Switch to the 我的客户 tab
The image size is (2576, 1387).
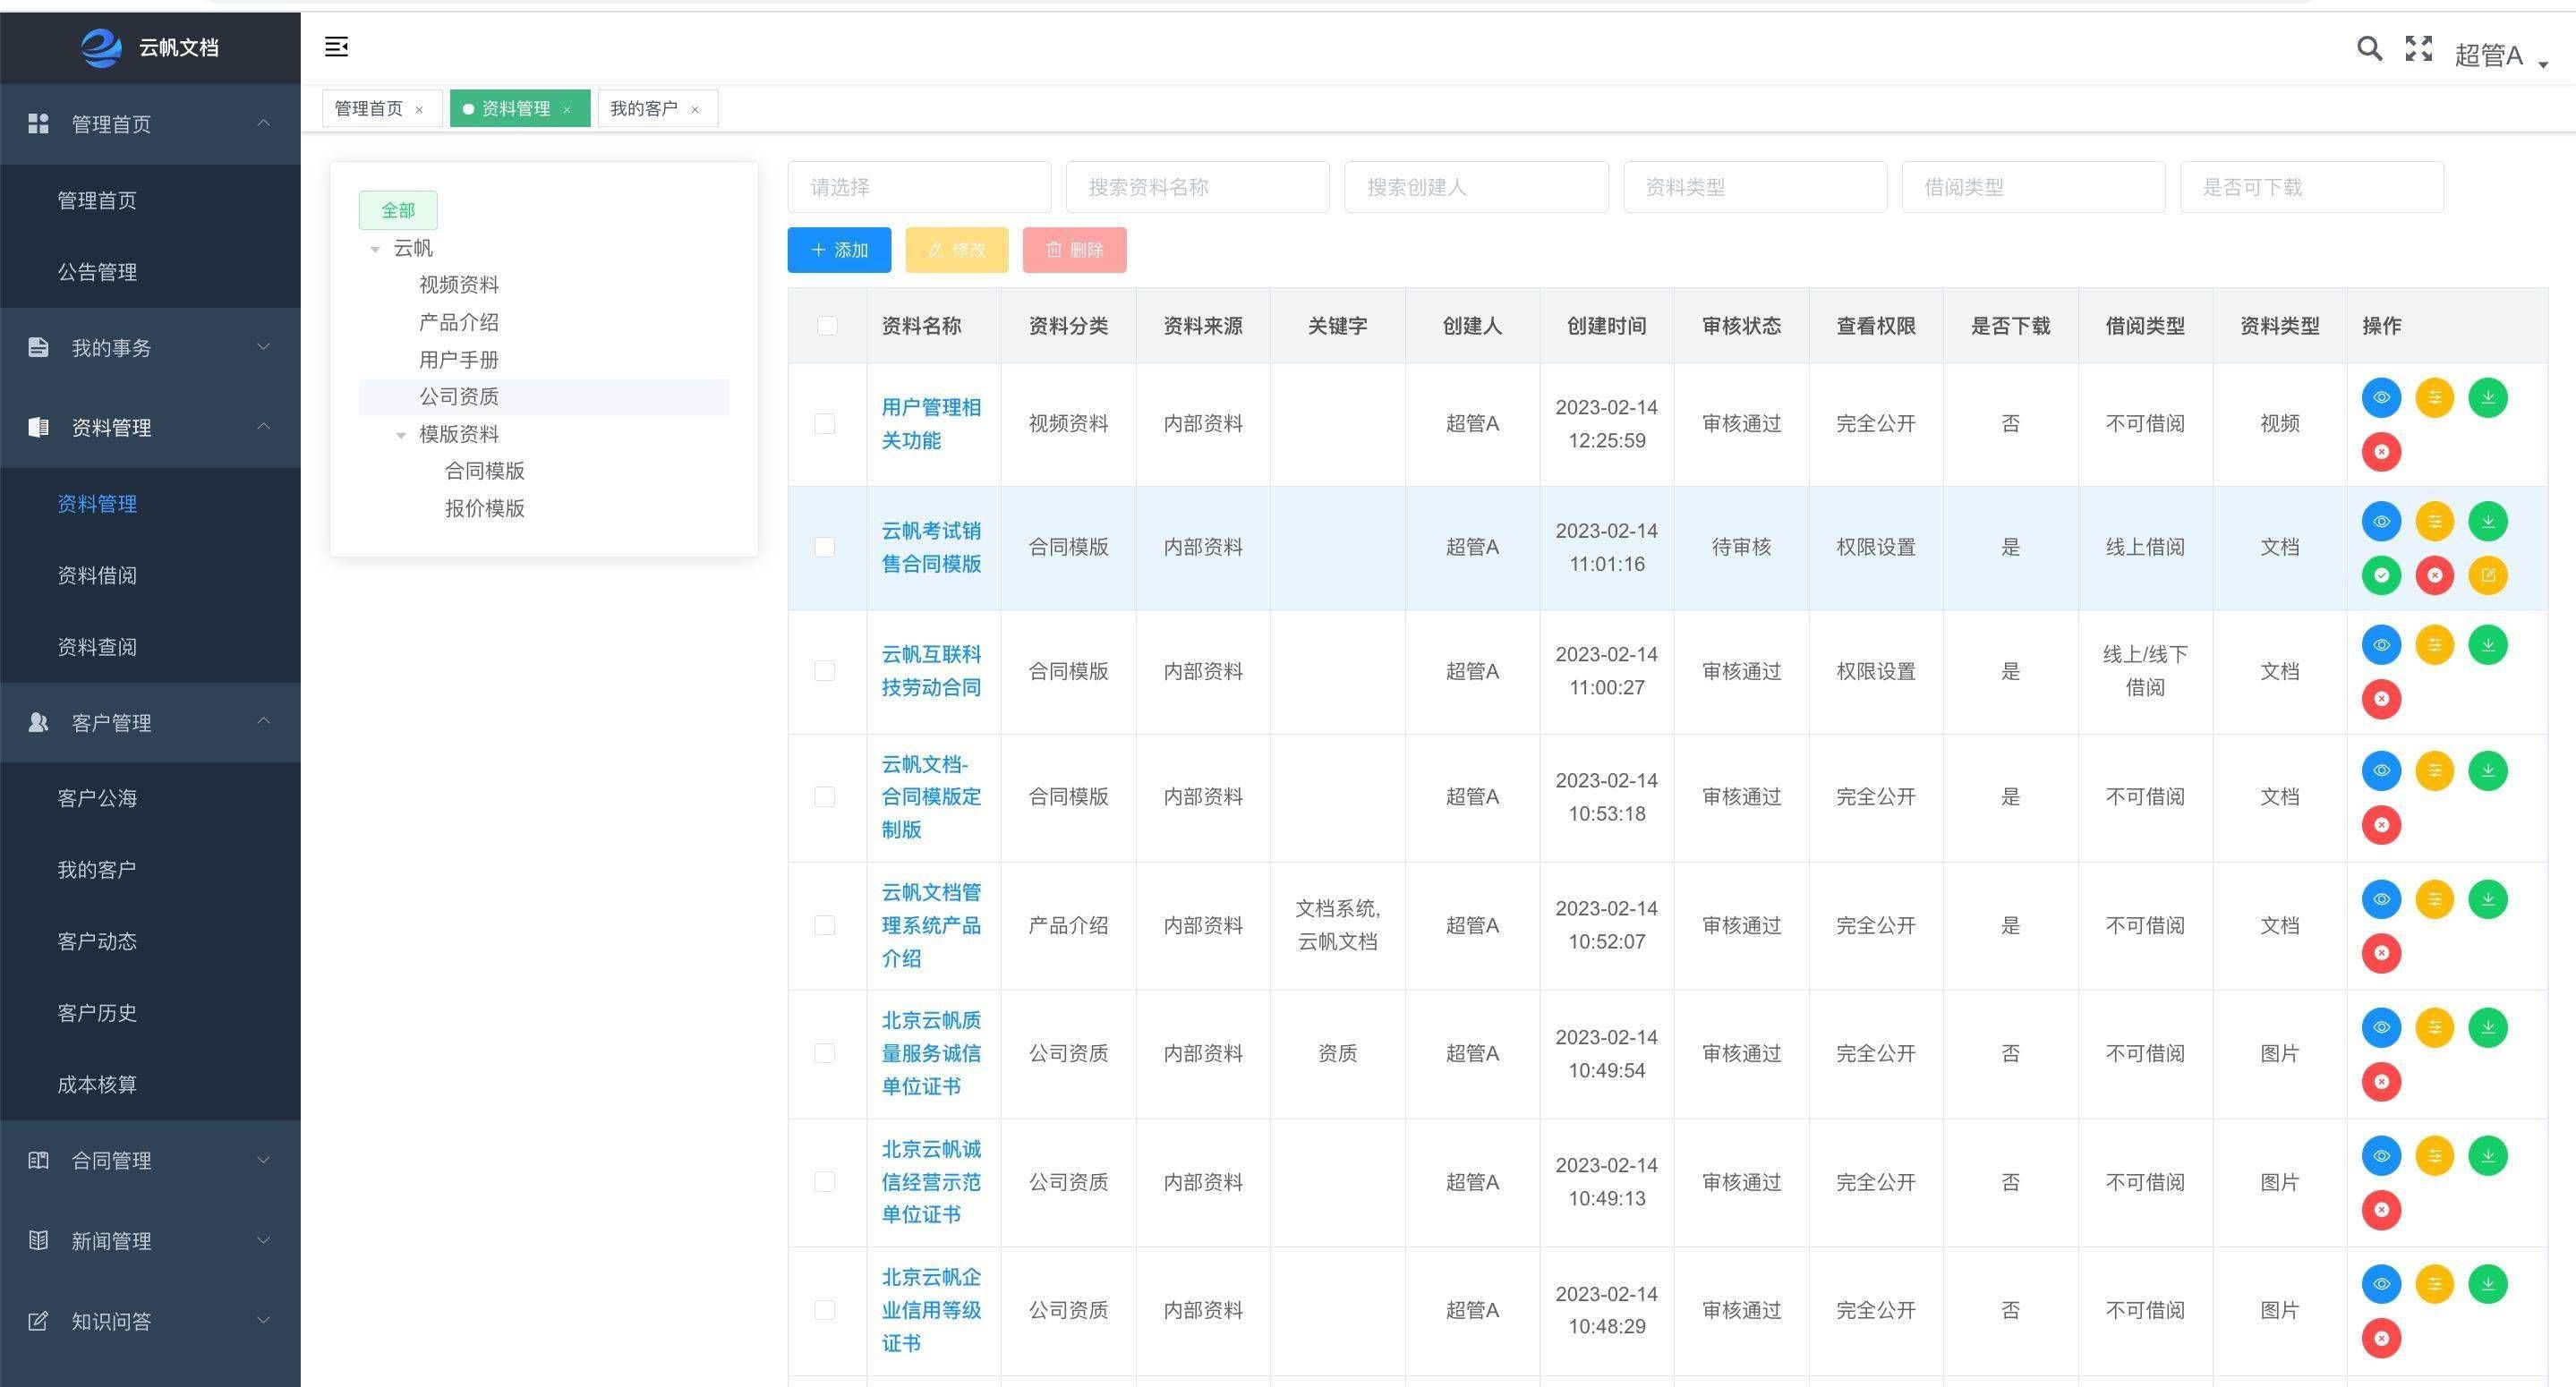point(643,108)
